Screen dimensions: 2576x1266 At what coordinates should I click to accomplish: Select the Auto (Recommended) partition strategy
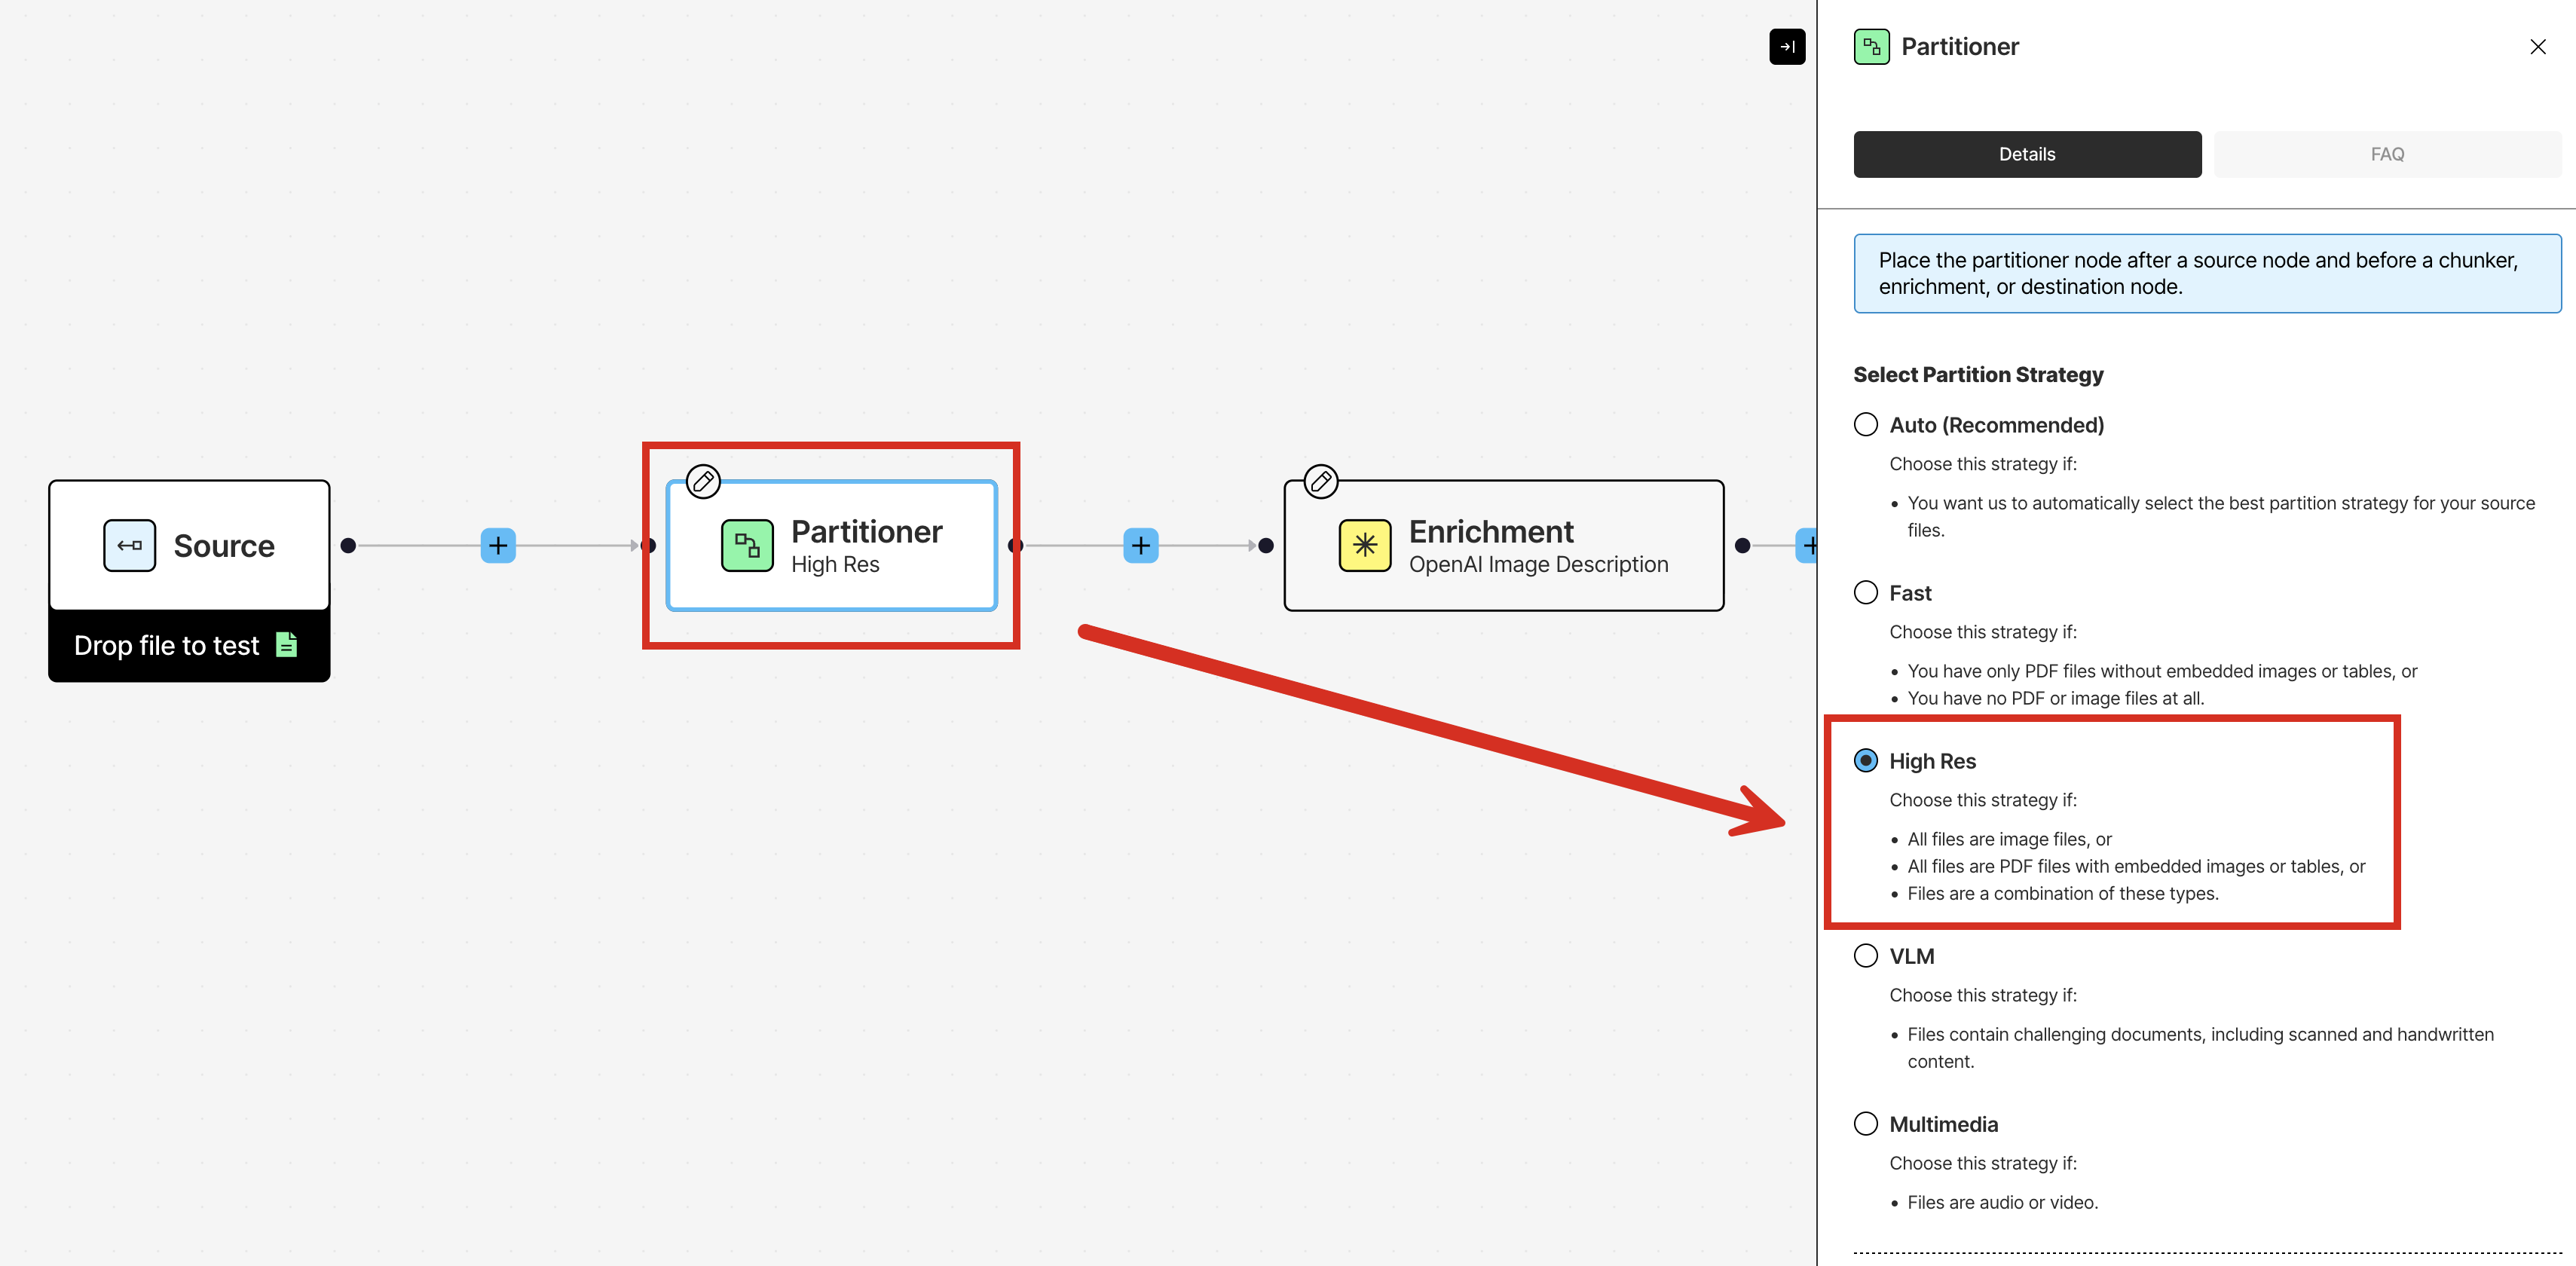tap(1866, 424)
